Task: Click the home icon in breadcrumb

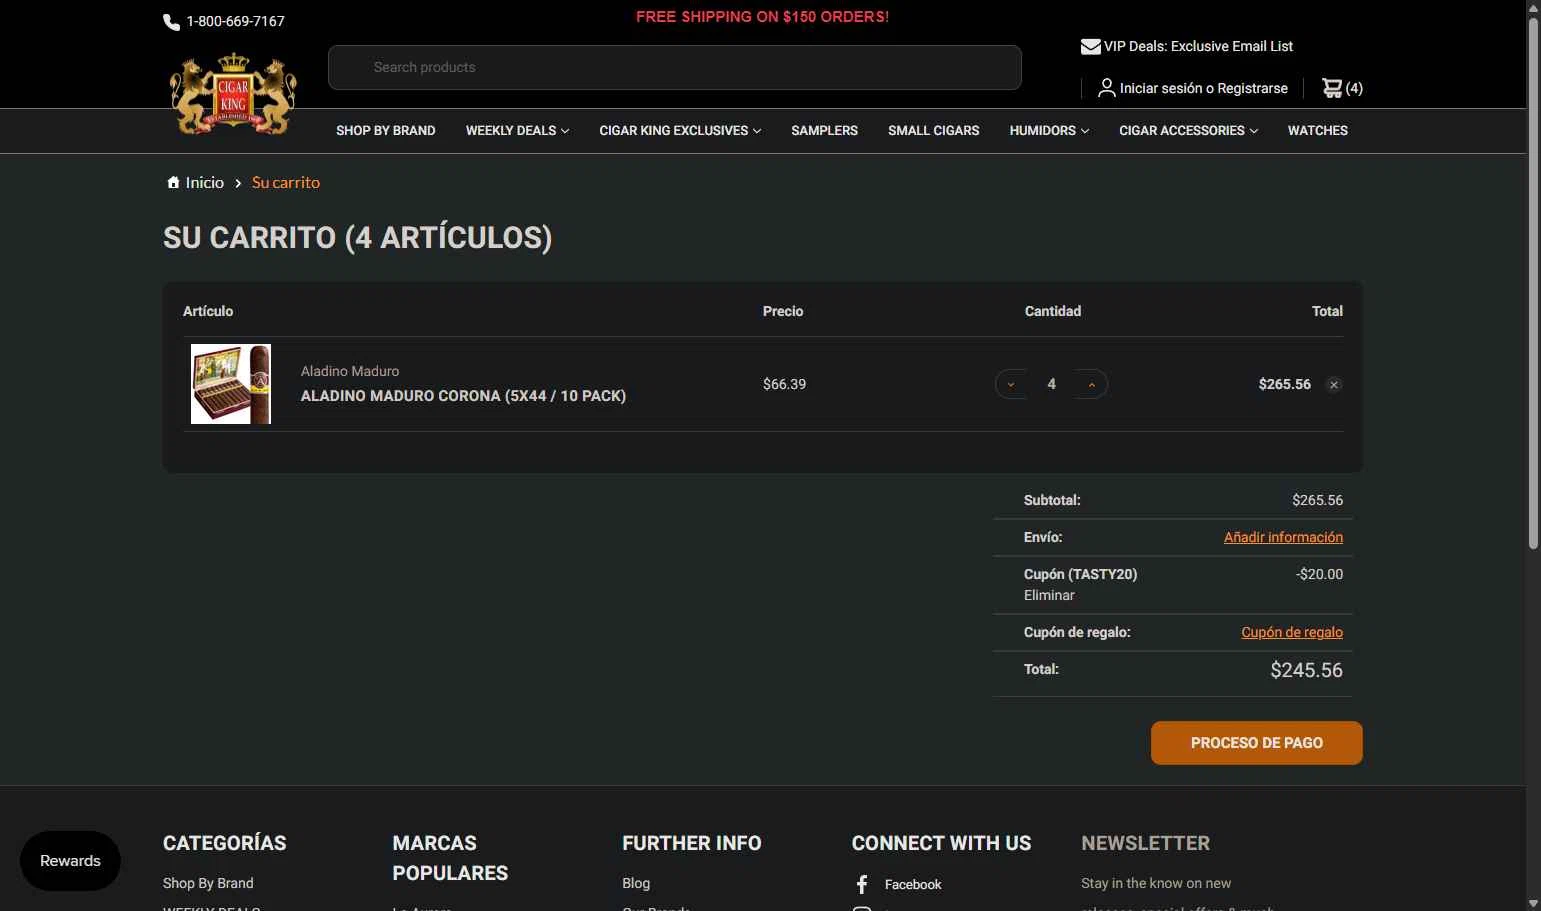Action: click(x=173, y=182)
